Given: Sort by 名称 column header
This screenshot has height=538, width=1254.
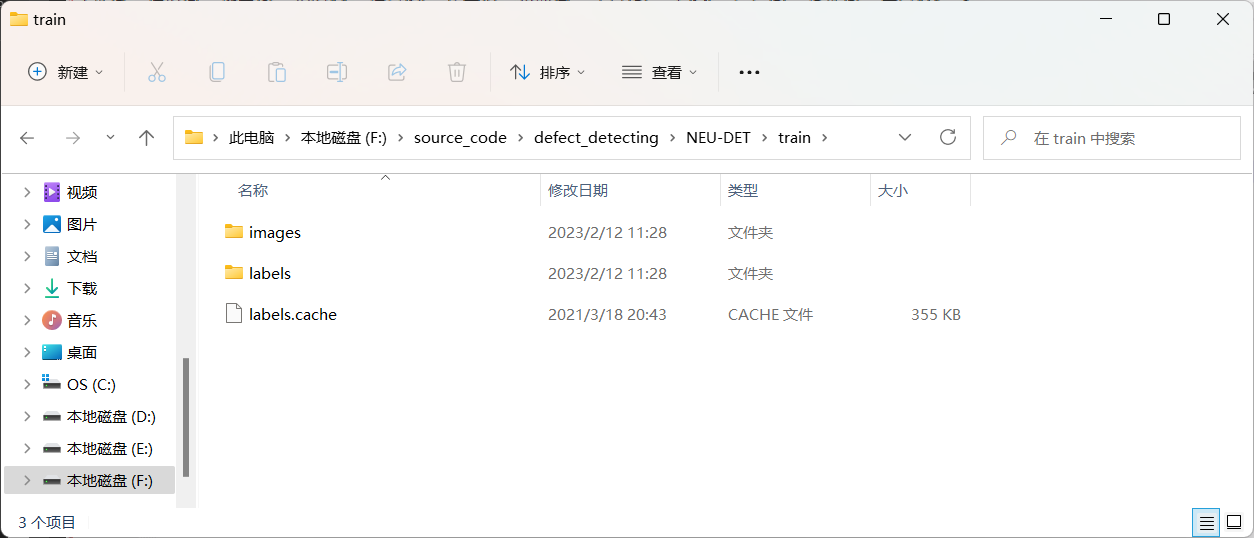Looking at the screenshot, I should (x=253, y=190).
